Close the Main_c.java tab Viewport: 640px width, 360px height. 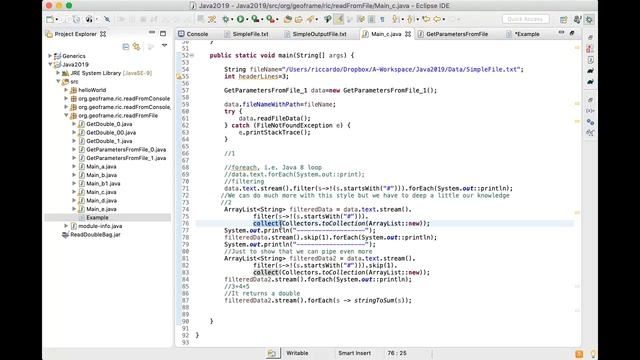(x=408, y=34)
